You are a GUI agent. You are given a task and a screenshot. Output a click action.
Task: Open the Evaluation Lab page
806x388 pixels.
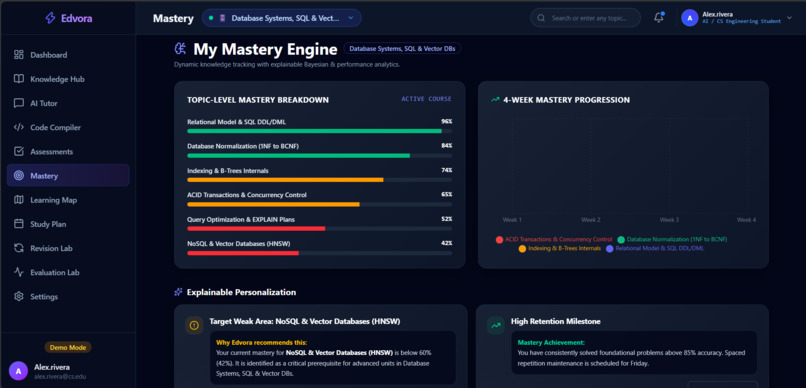click(x=68, y=272)
